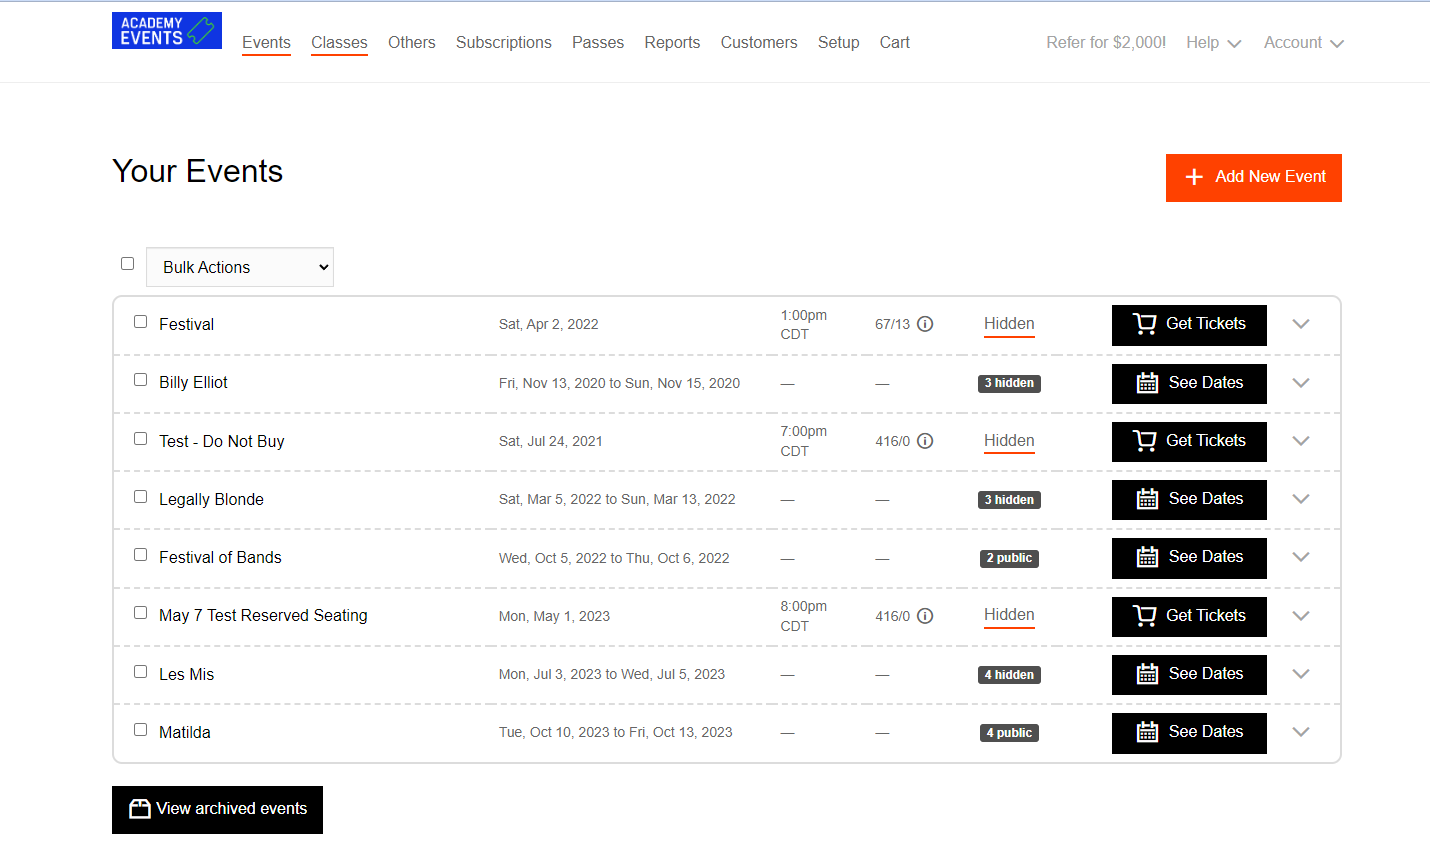1430x866 pixels.
Task: Select the Matilda event checkbox
Action: coord(140,730)
